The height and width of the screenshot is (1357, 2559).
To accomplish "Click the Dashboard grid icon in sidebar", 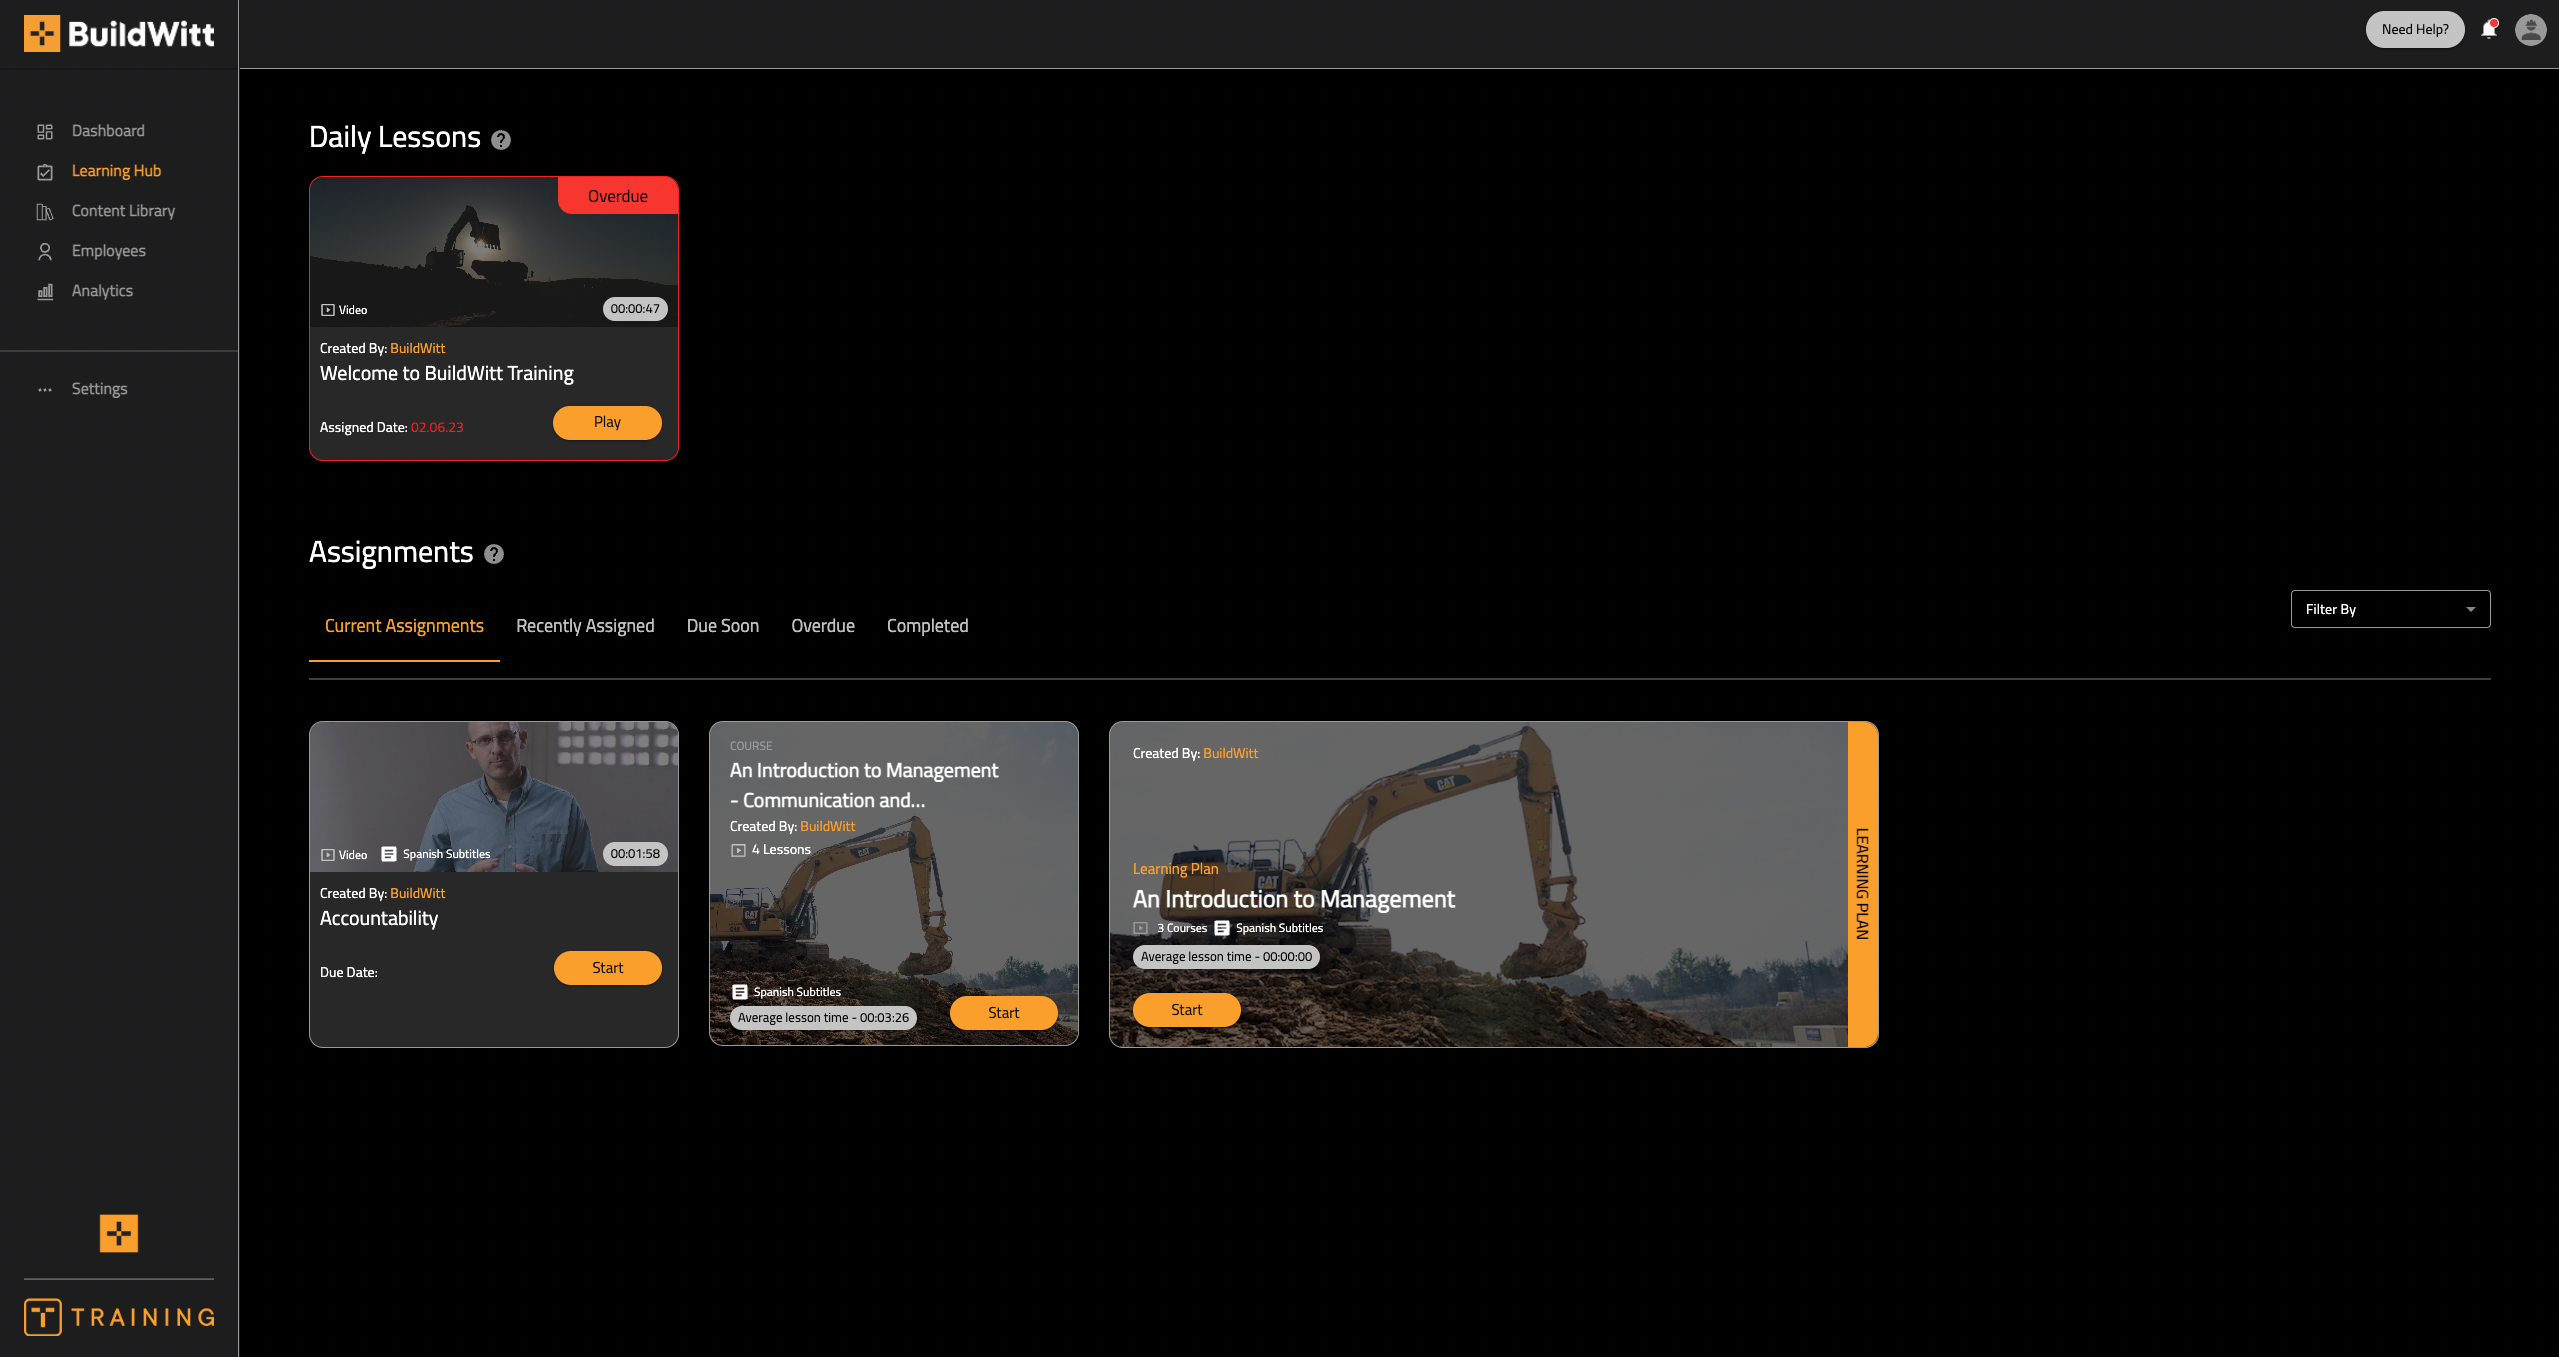I will pos(45,132).
